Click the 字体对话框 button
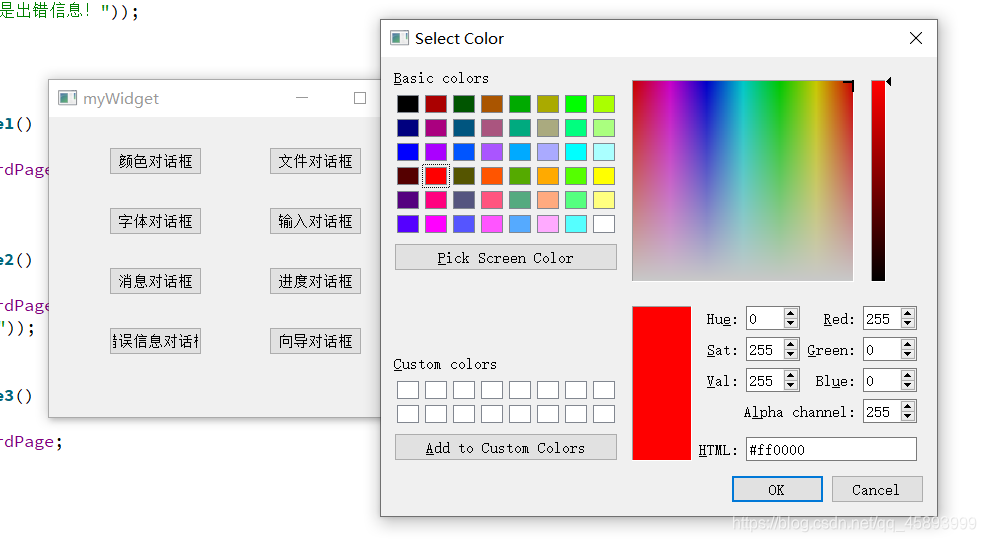 tap(155, 221)
